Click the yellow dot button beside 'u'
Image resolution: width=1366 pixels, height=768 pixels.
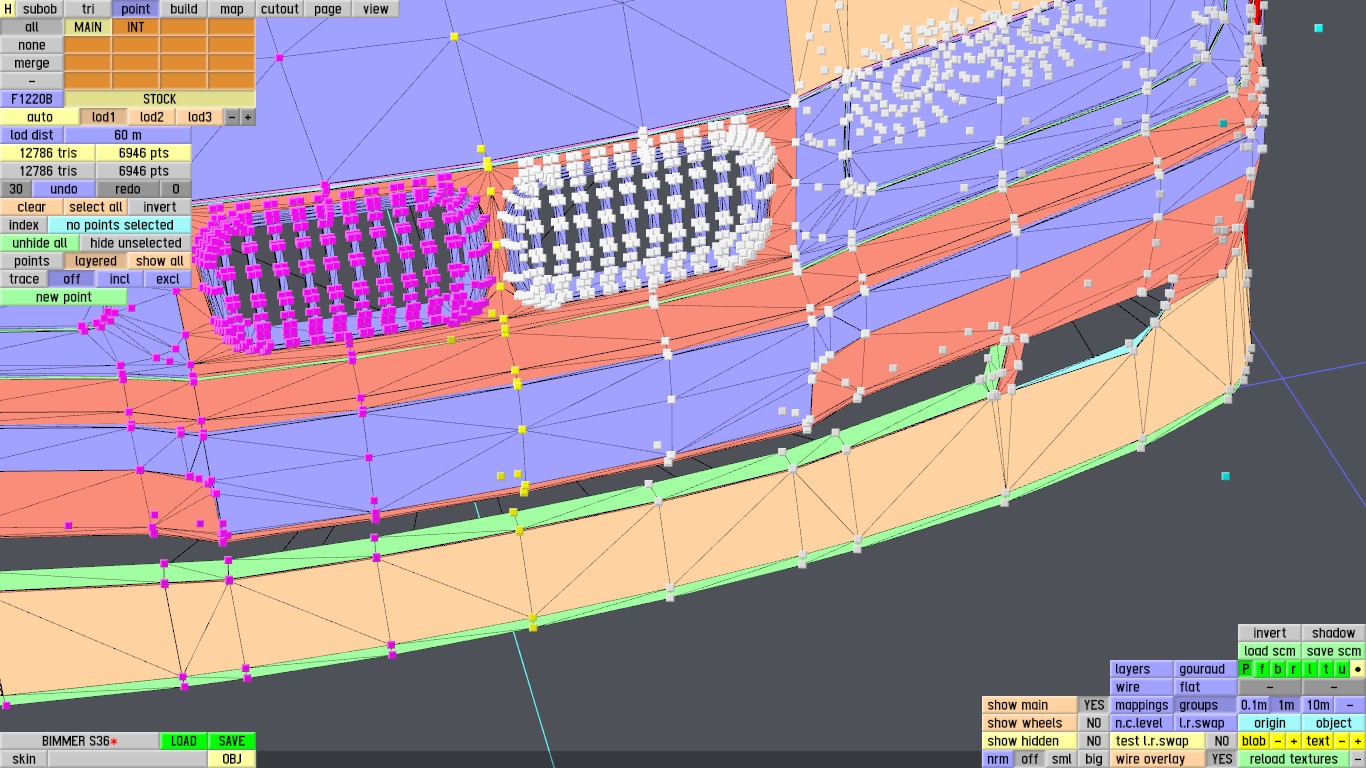[1358, 669]
